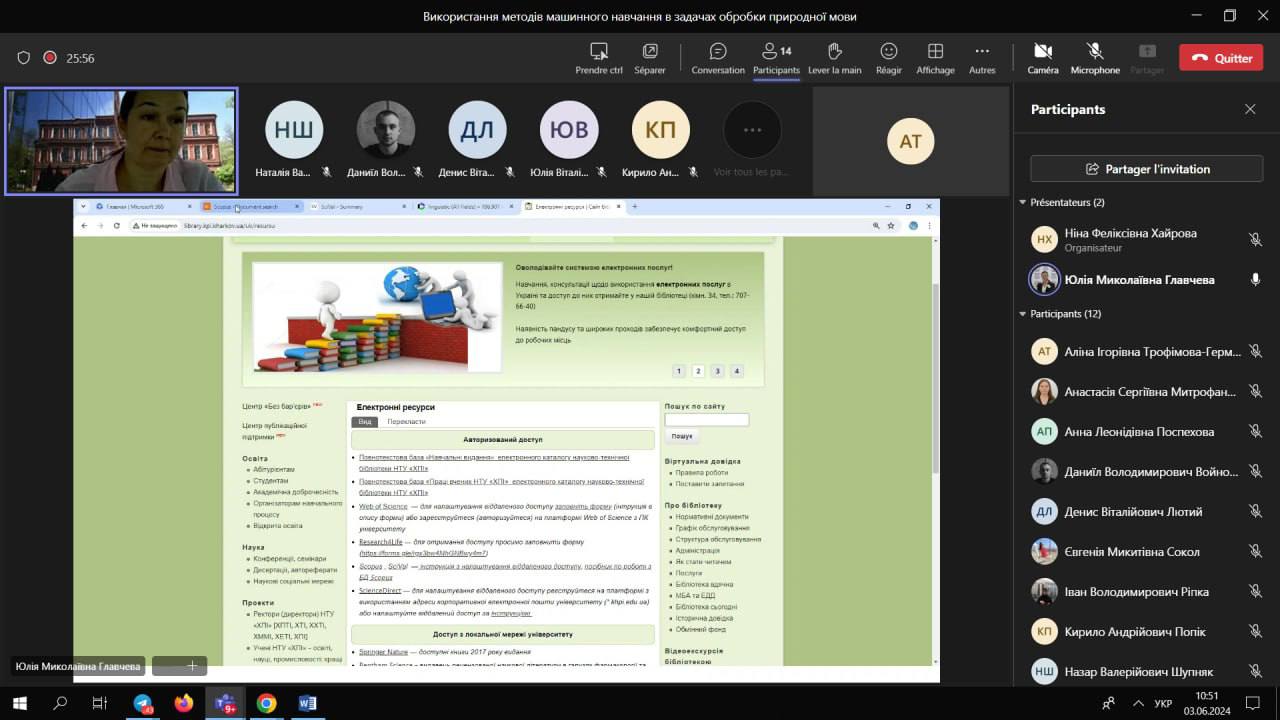Screen dimensions: 1280x720
Task: Click the Séparer pop-out icon
Action: (x=649, y=52)
